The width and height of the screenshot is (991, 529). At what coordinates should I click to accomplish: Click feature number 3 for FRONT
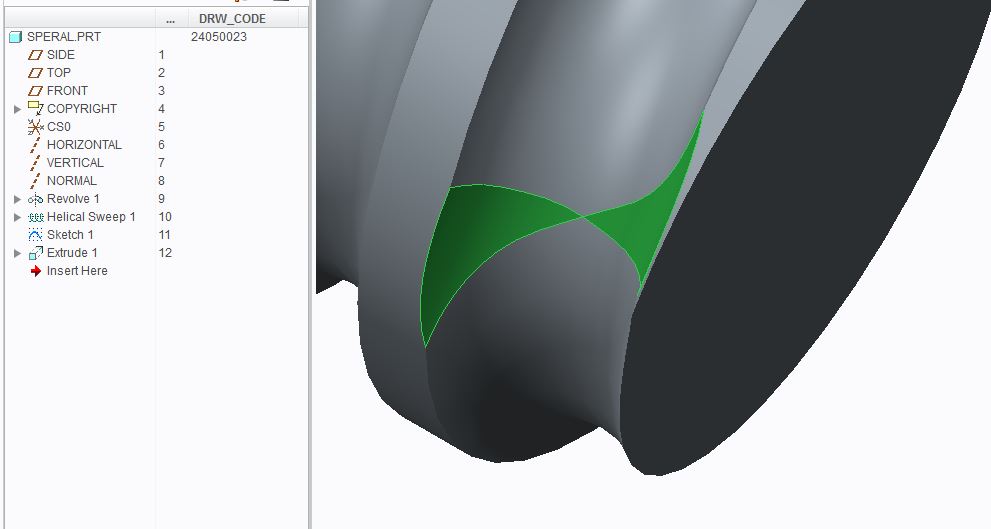[x=162, y=91]
